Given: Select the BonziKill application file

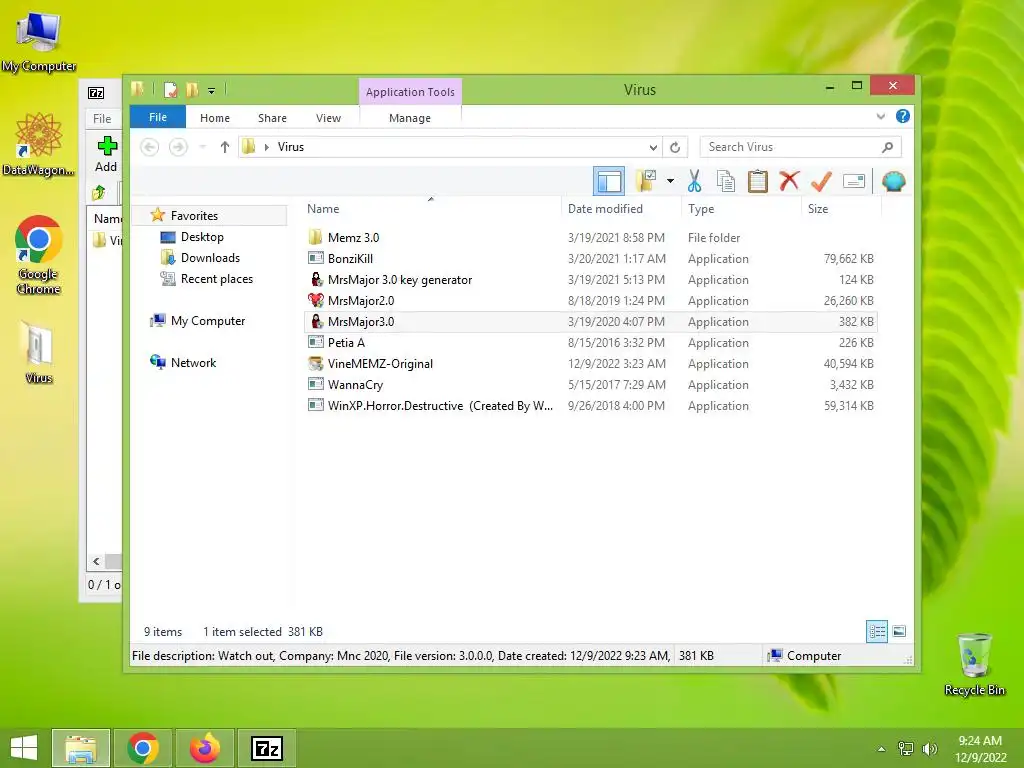Looking at the screenshot, I should (590, 259).
